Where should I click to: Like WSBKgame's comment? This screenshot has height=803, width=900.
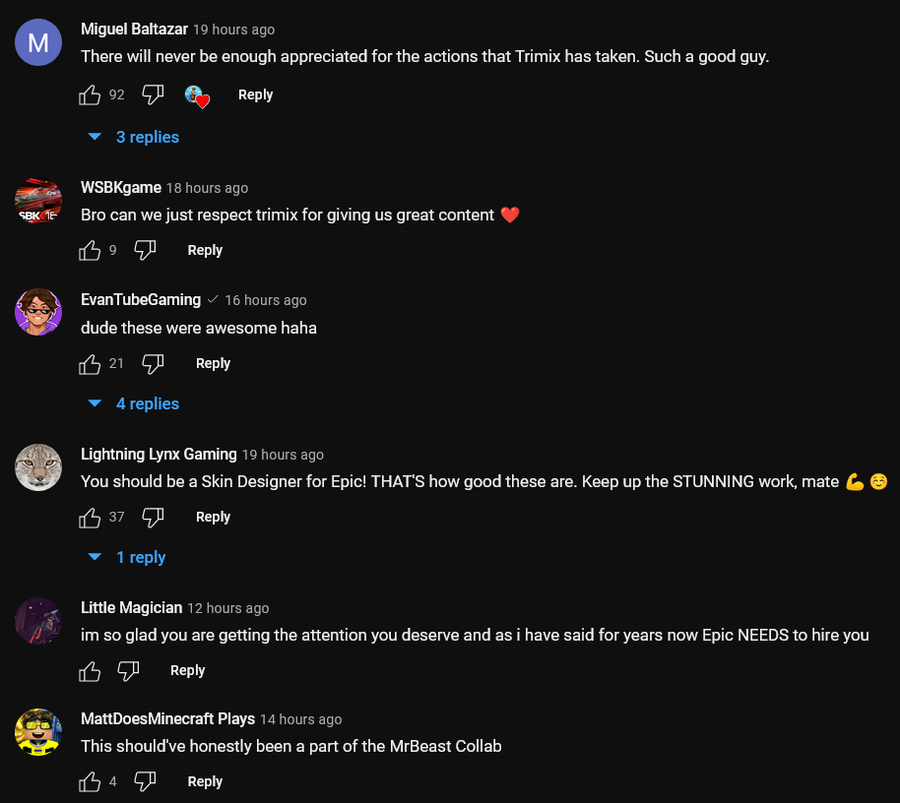click(x=90, y=250)
